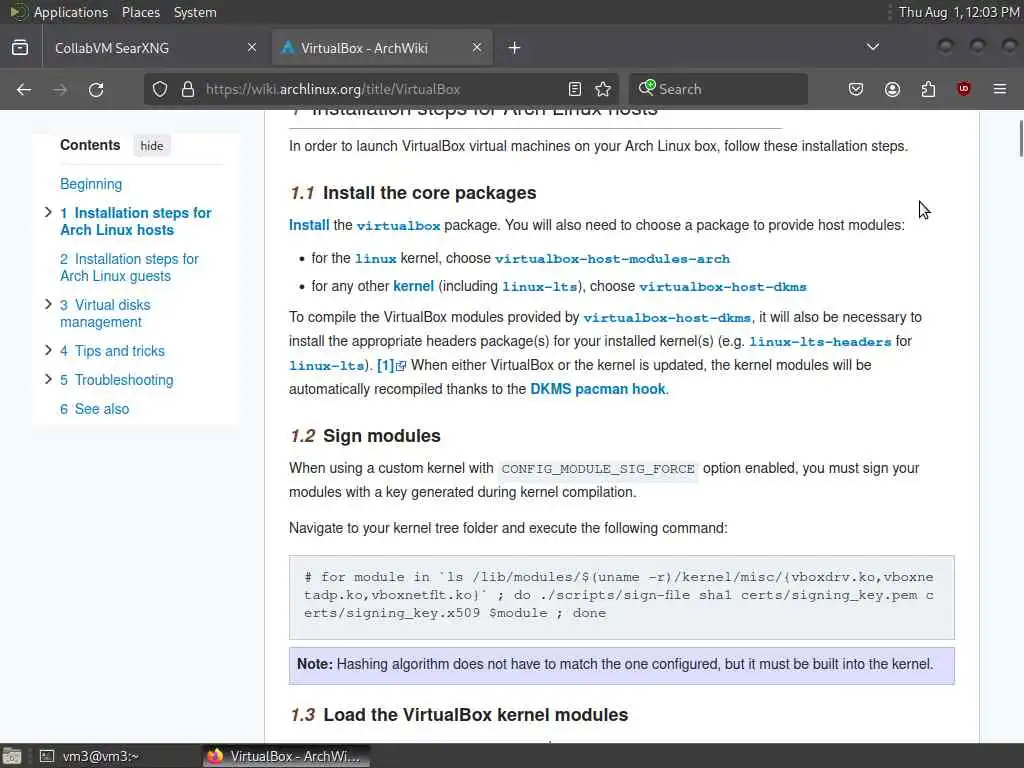Open the Firefox hamburger menu
The width and height of the screenshot is (1024, 768).
click(x=1000, y=89)
